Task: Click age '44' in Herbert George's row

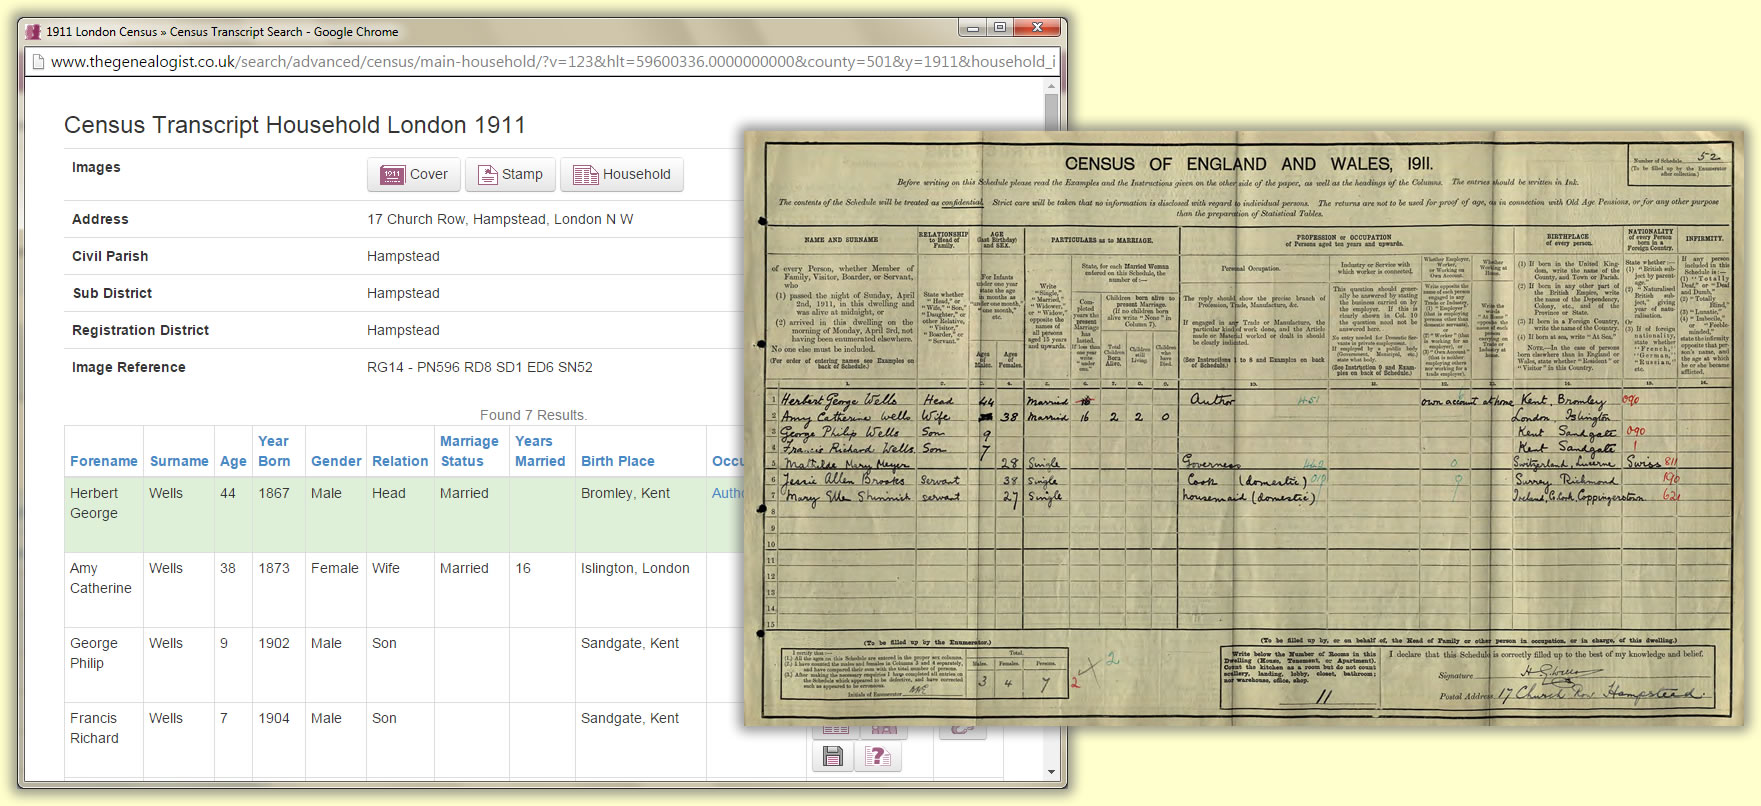Action: pos(228,493)
